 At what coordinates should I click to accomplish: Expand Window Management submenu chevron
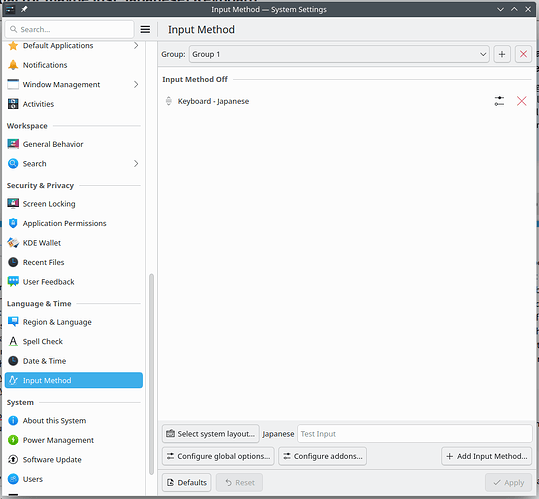(136, 85)
